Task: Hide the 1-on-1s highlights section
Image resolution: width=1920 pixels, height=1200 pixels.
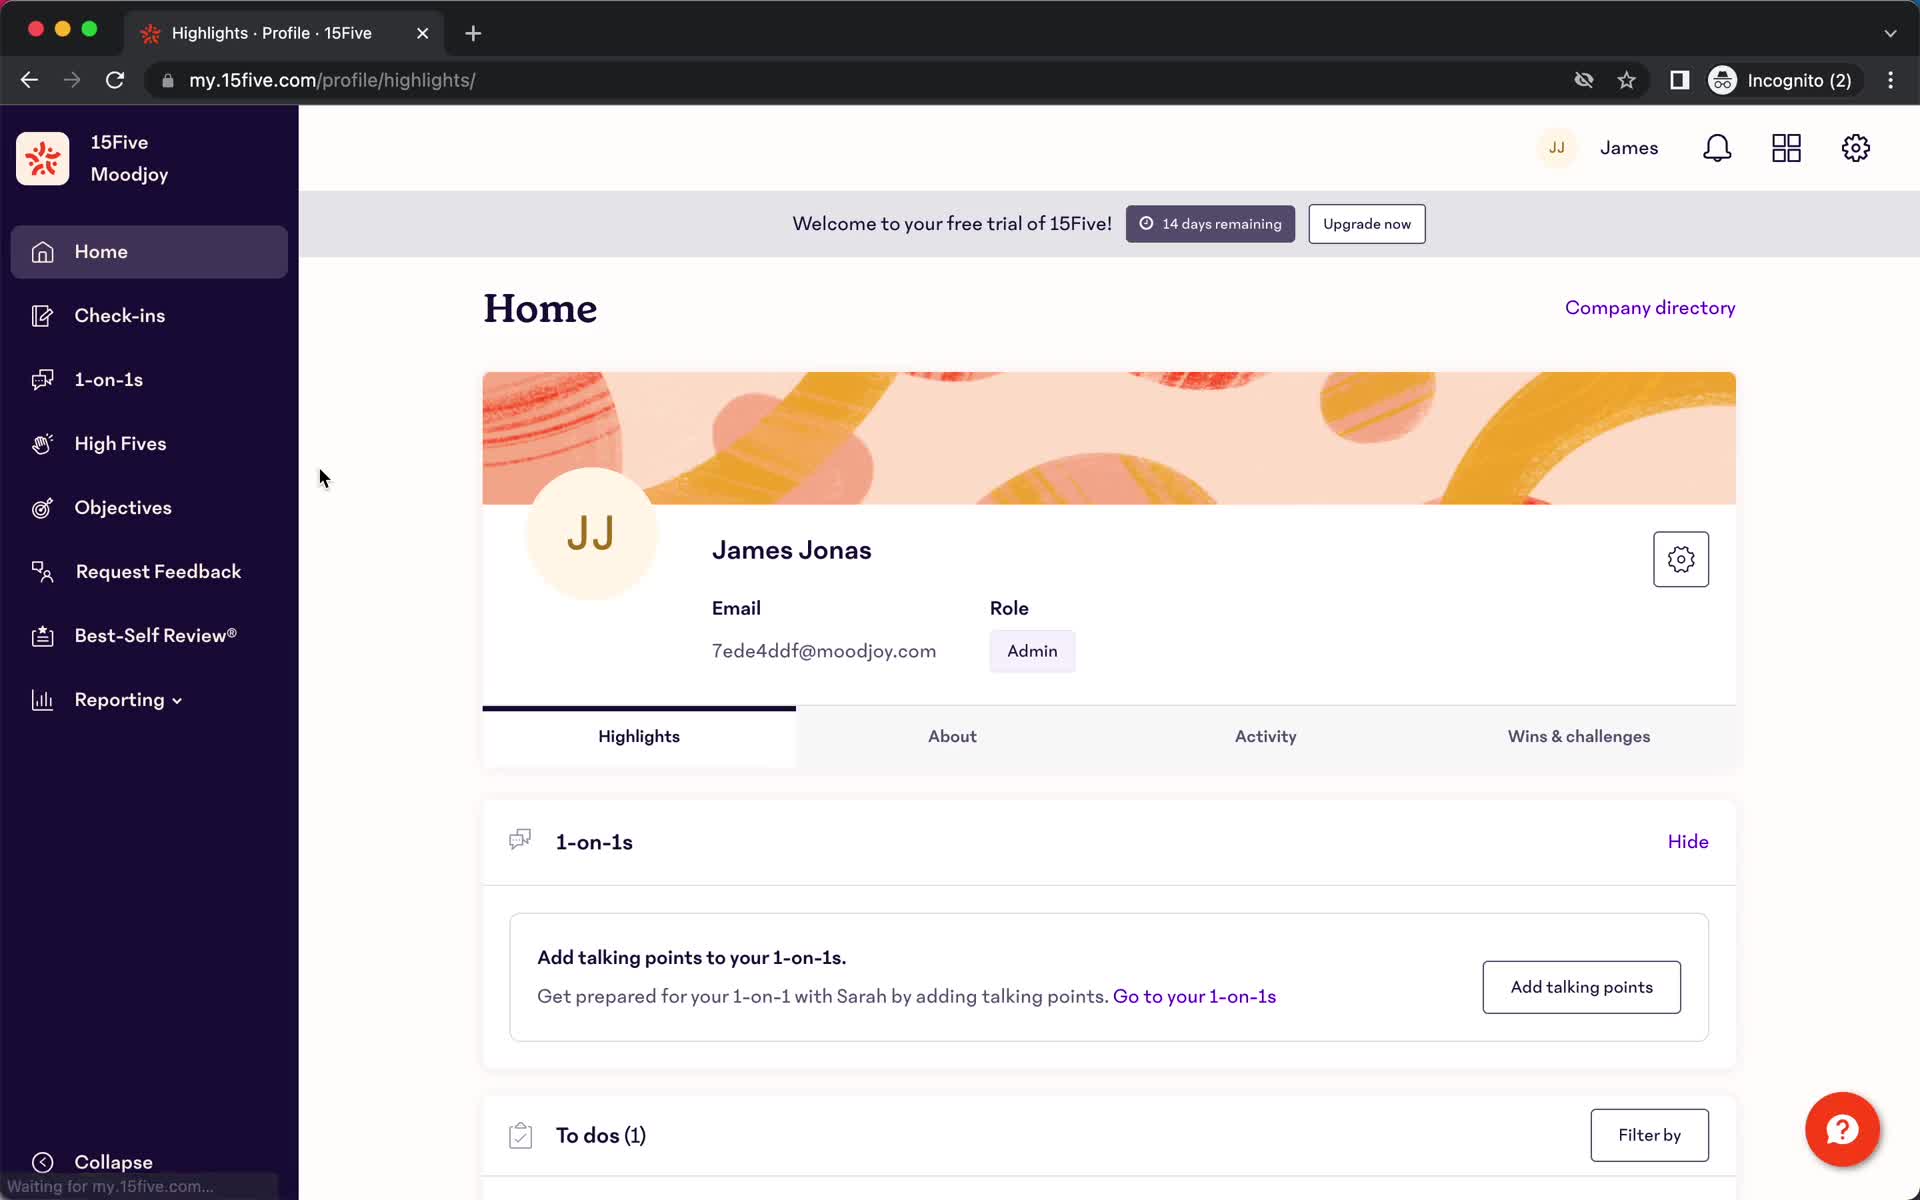Action: (x=1688, y=841)
